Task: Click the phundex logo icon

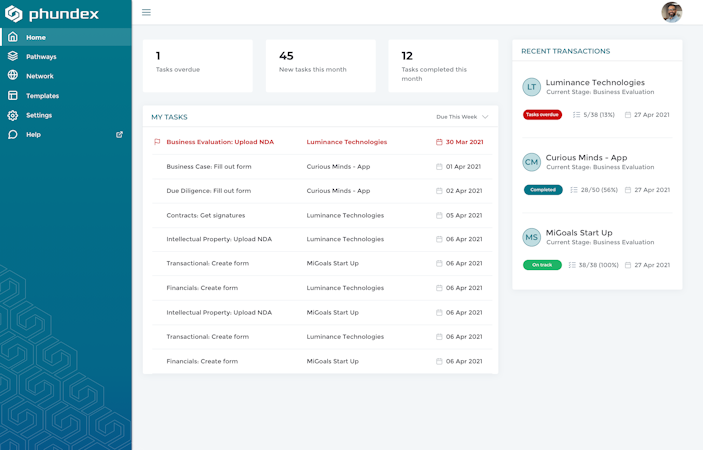Action: tap(13, 14)
